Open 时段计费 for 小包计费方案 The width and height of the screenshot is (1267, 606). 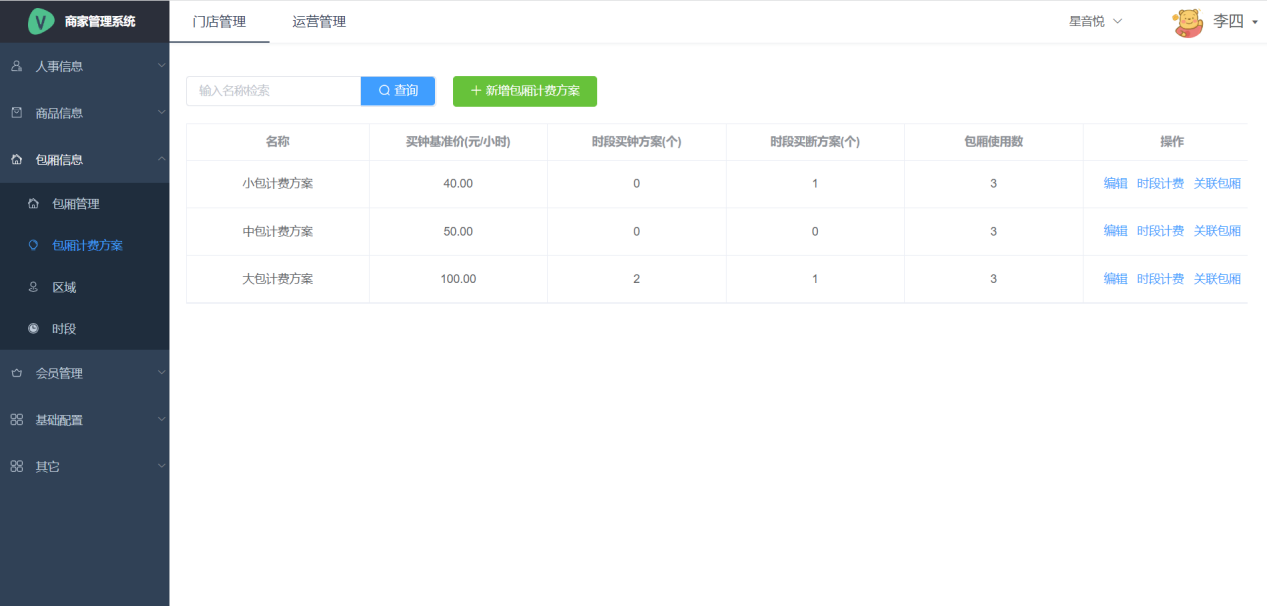point(1160,184)
